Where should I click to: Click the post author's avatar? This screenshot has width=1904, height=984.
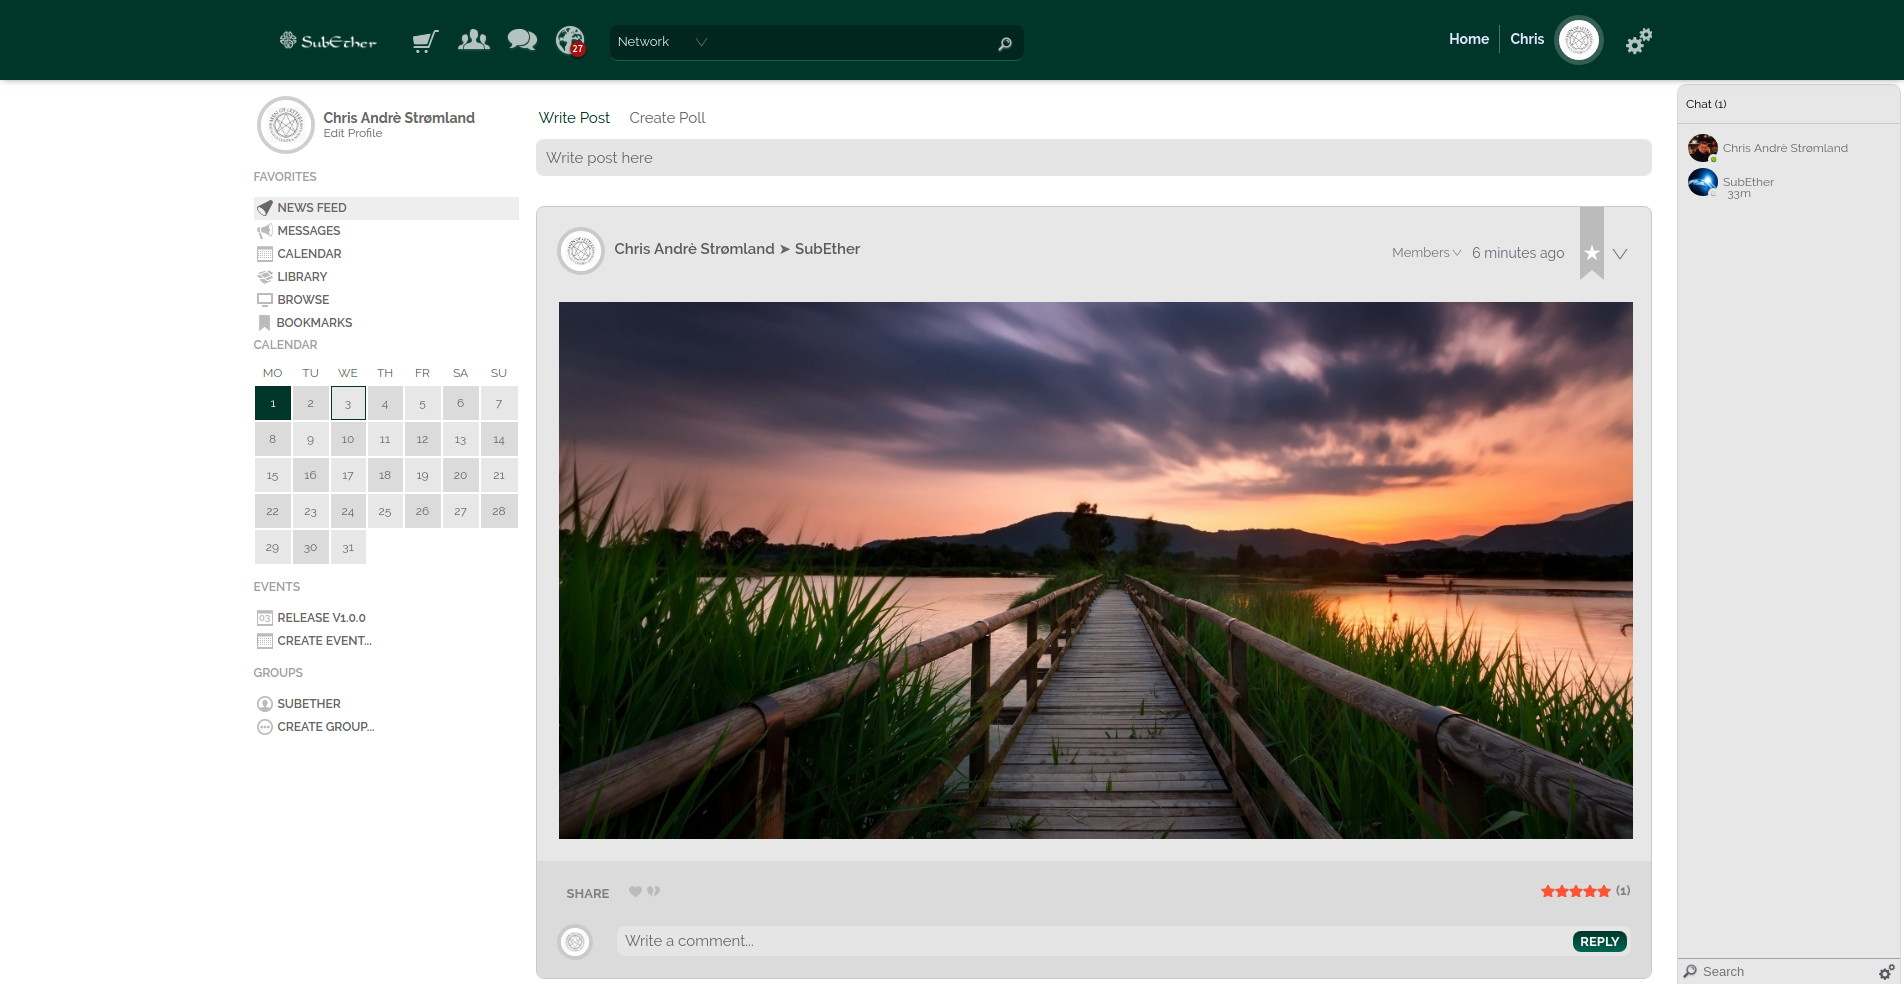click(x=581, y=251)
